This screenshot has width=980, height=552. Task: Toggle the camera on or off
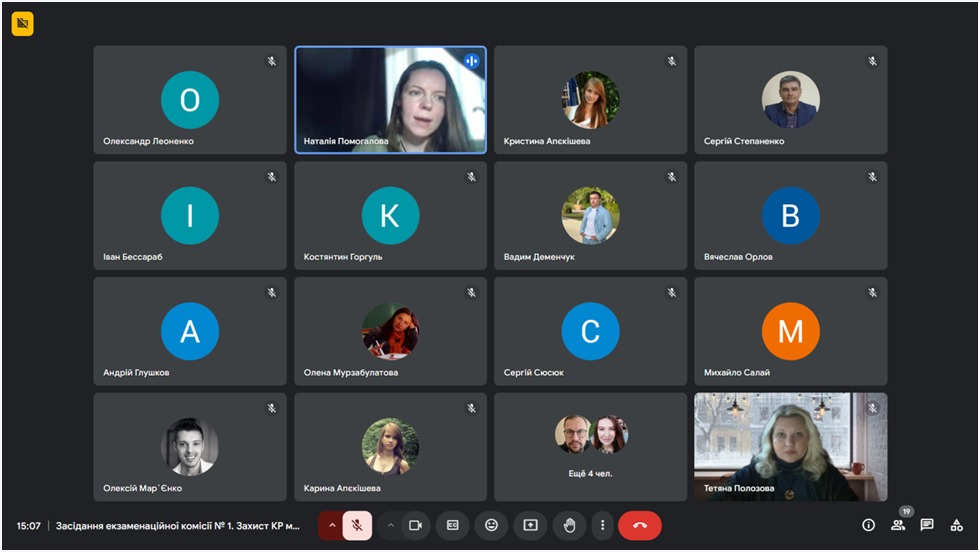coord(415,525)
